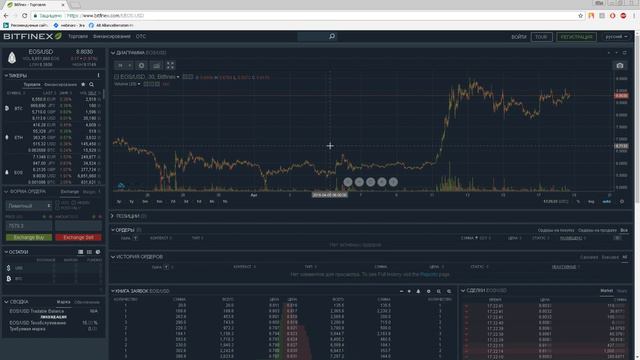Click the log in link in header

click(519, 37)
